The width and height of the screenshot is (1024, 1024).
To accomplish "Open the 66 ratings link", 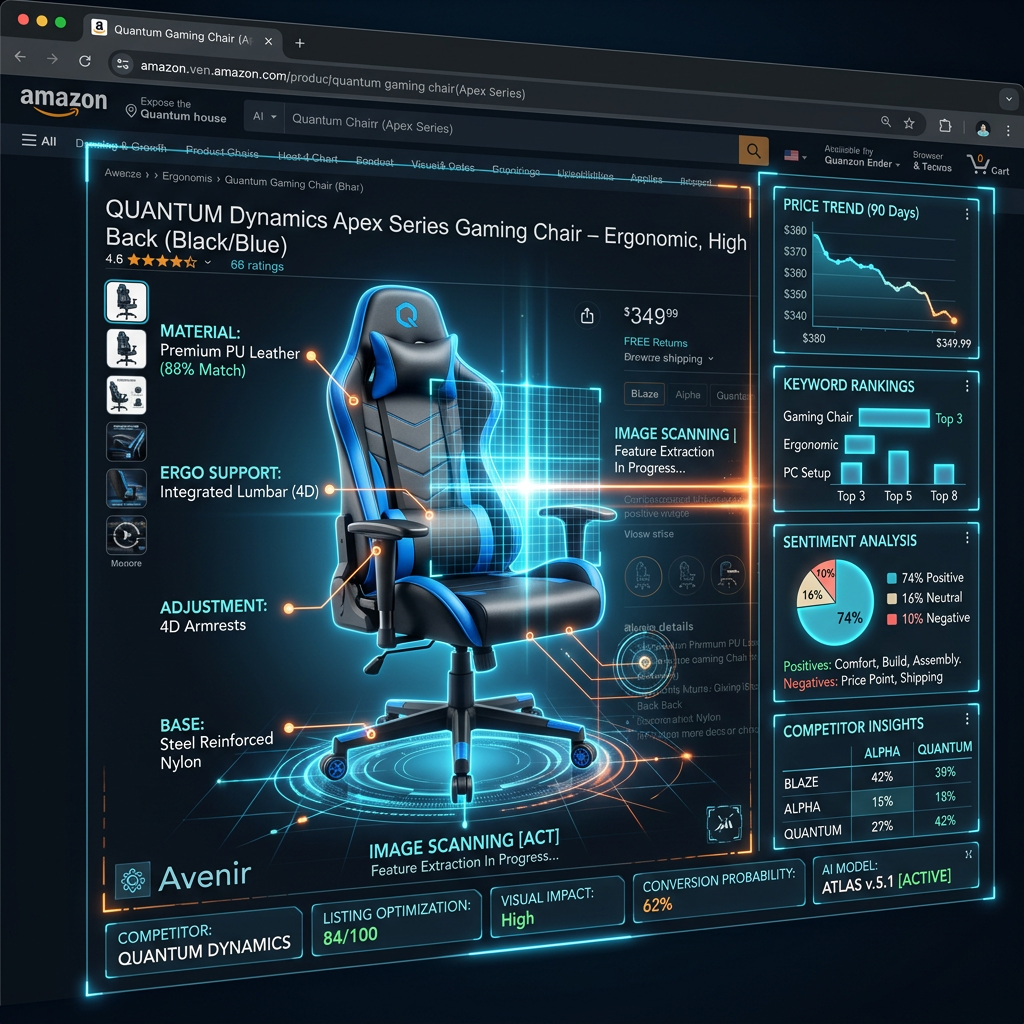I will pos(257,265).
